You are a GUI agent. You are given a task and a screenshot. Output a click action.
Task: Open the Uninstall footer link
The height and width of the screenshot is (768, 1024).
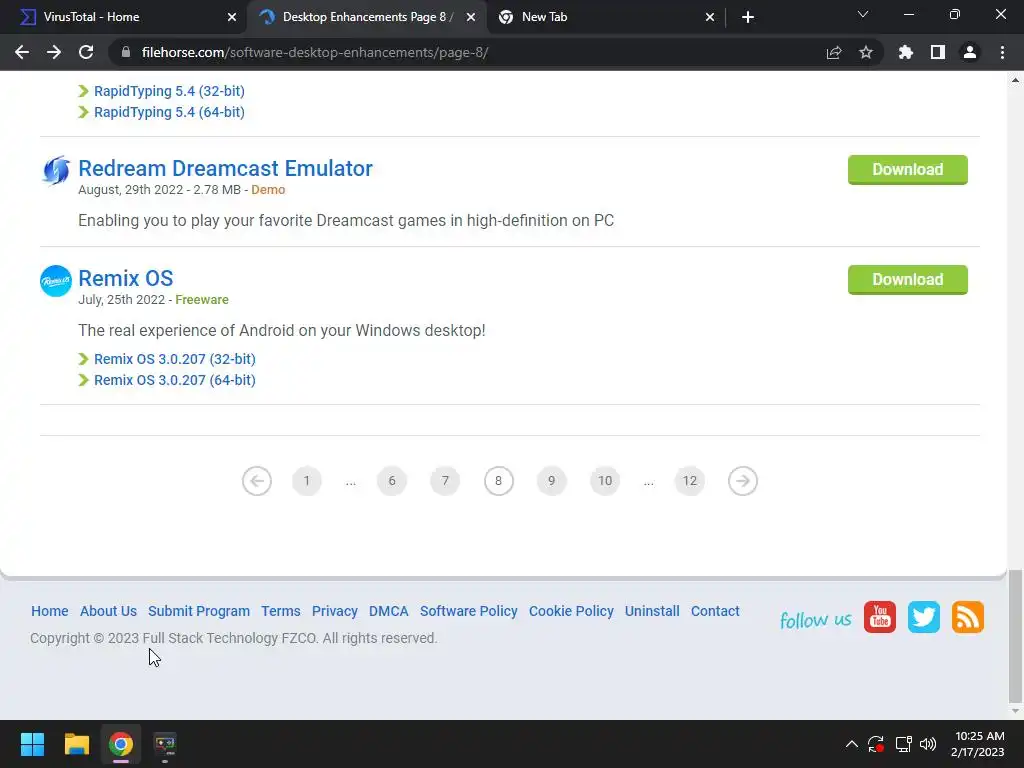(x=652, y=611)
